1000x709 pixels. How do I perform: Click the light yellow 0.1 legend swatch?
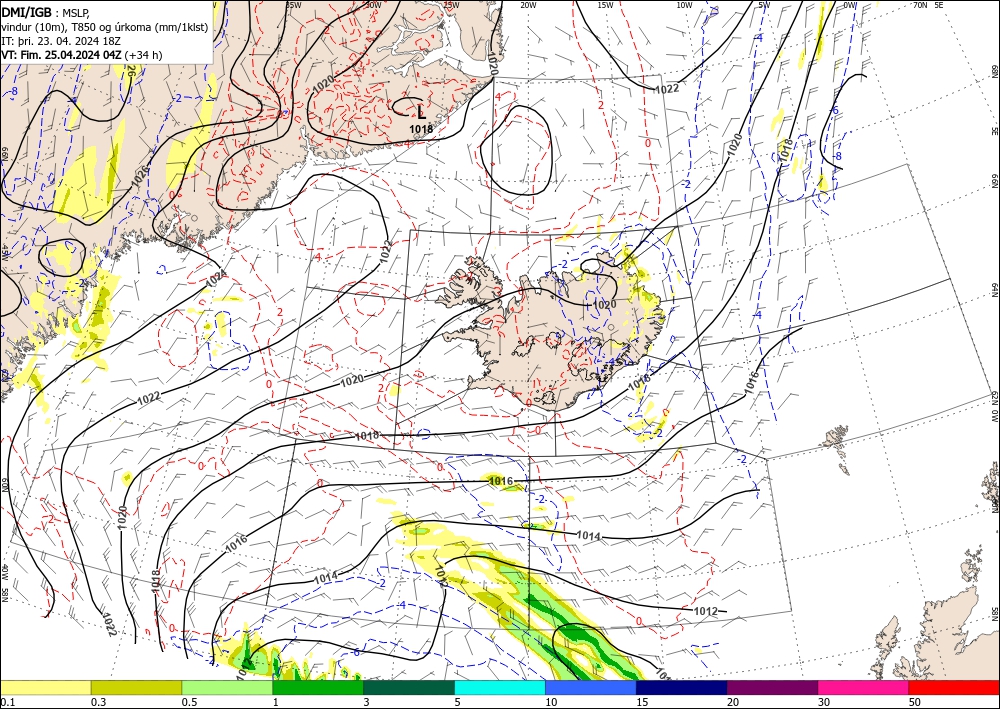point(45,687)
